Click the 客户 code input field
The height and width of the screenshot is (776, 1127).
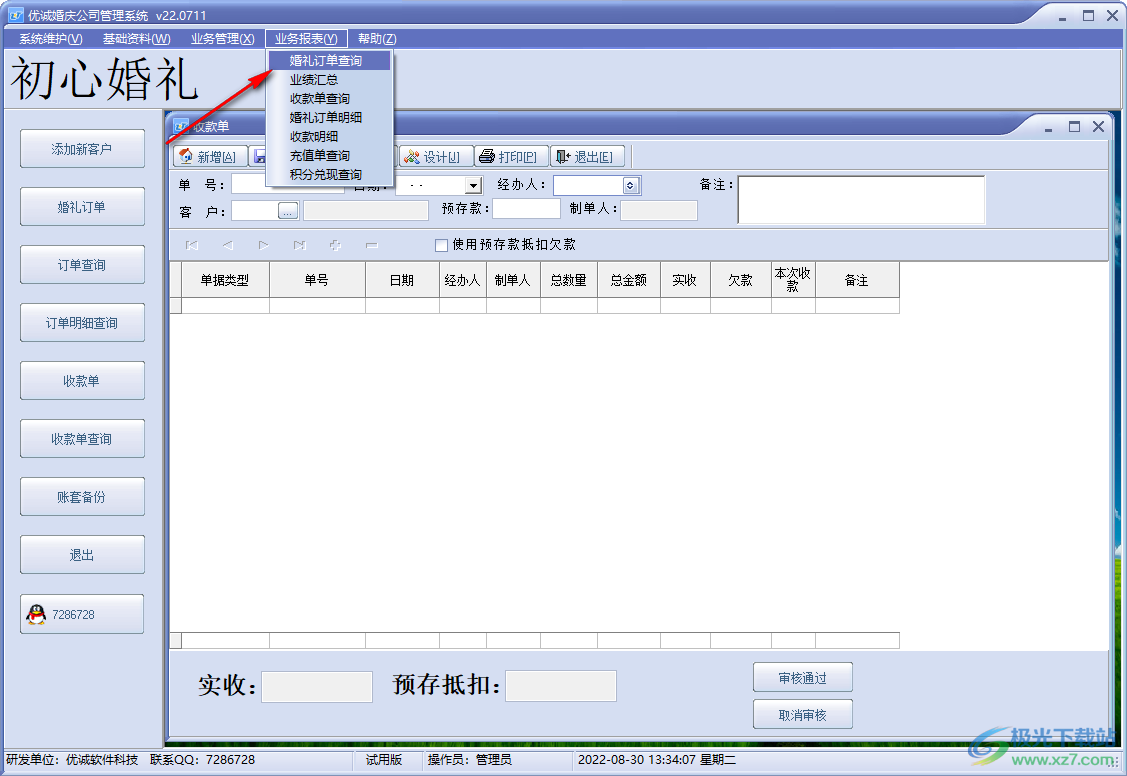(254, 211)
